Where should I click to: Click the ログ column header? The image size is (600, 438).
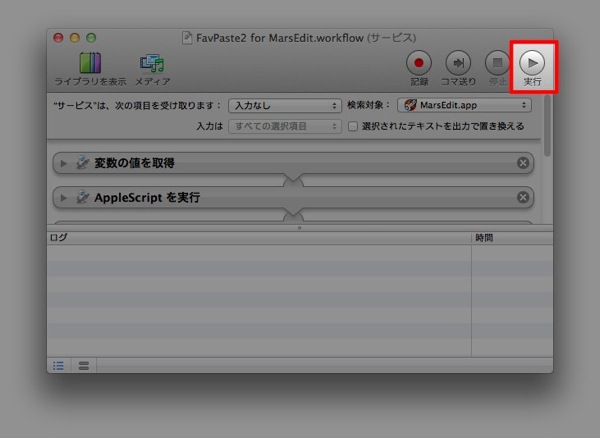pyautogui.click(x=259, y=238)
